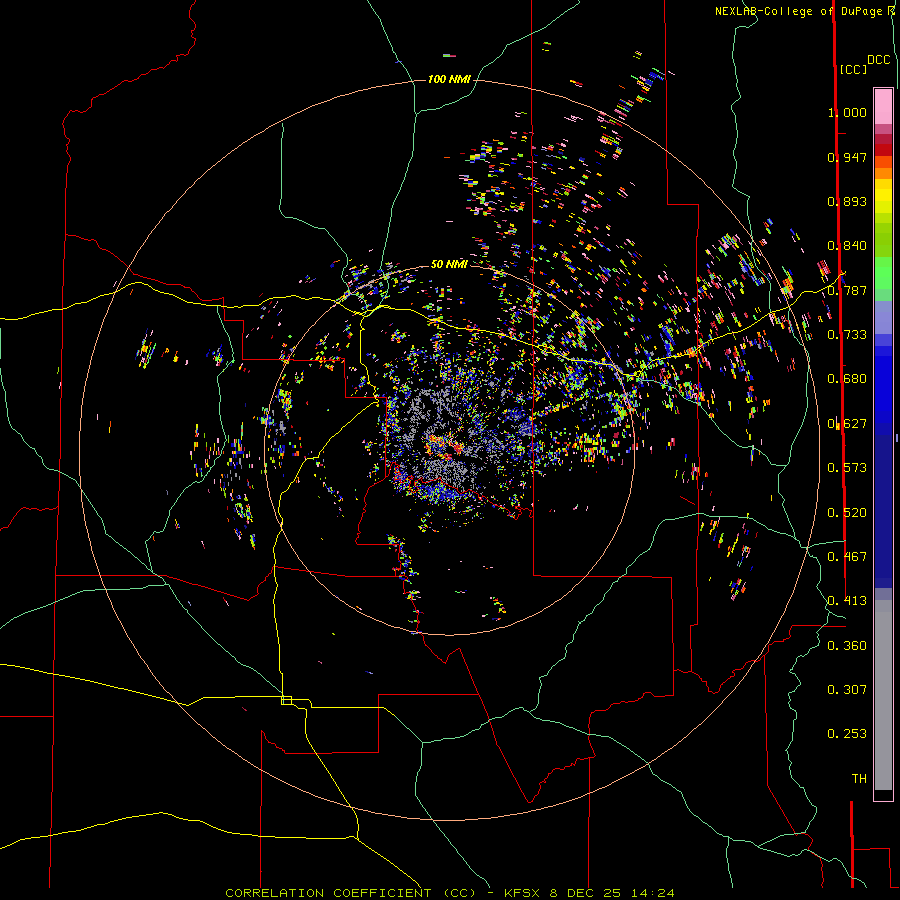Screen dimensions: 900x900
Task: Click the 0.253 legend value
Action: tap(847, 734)
